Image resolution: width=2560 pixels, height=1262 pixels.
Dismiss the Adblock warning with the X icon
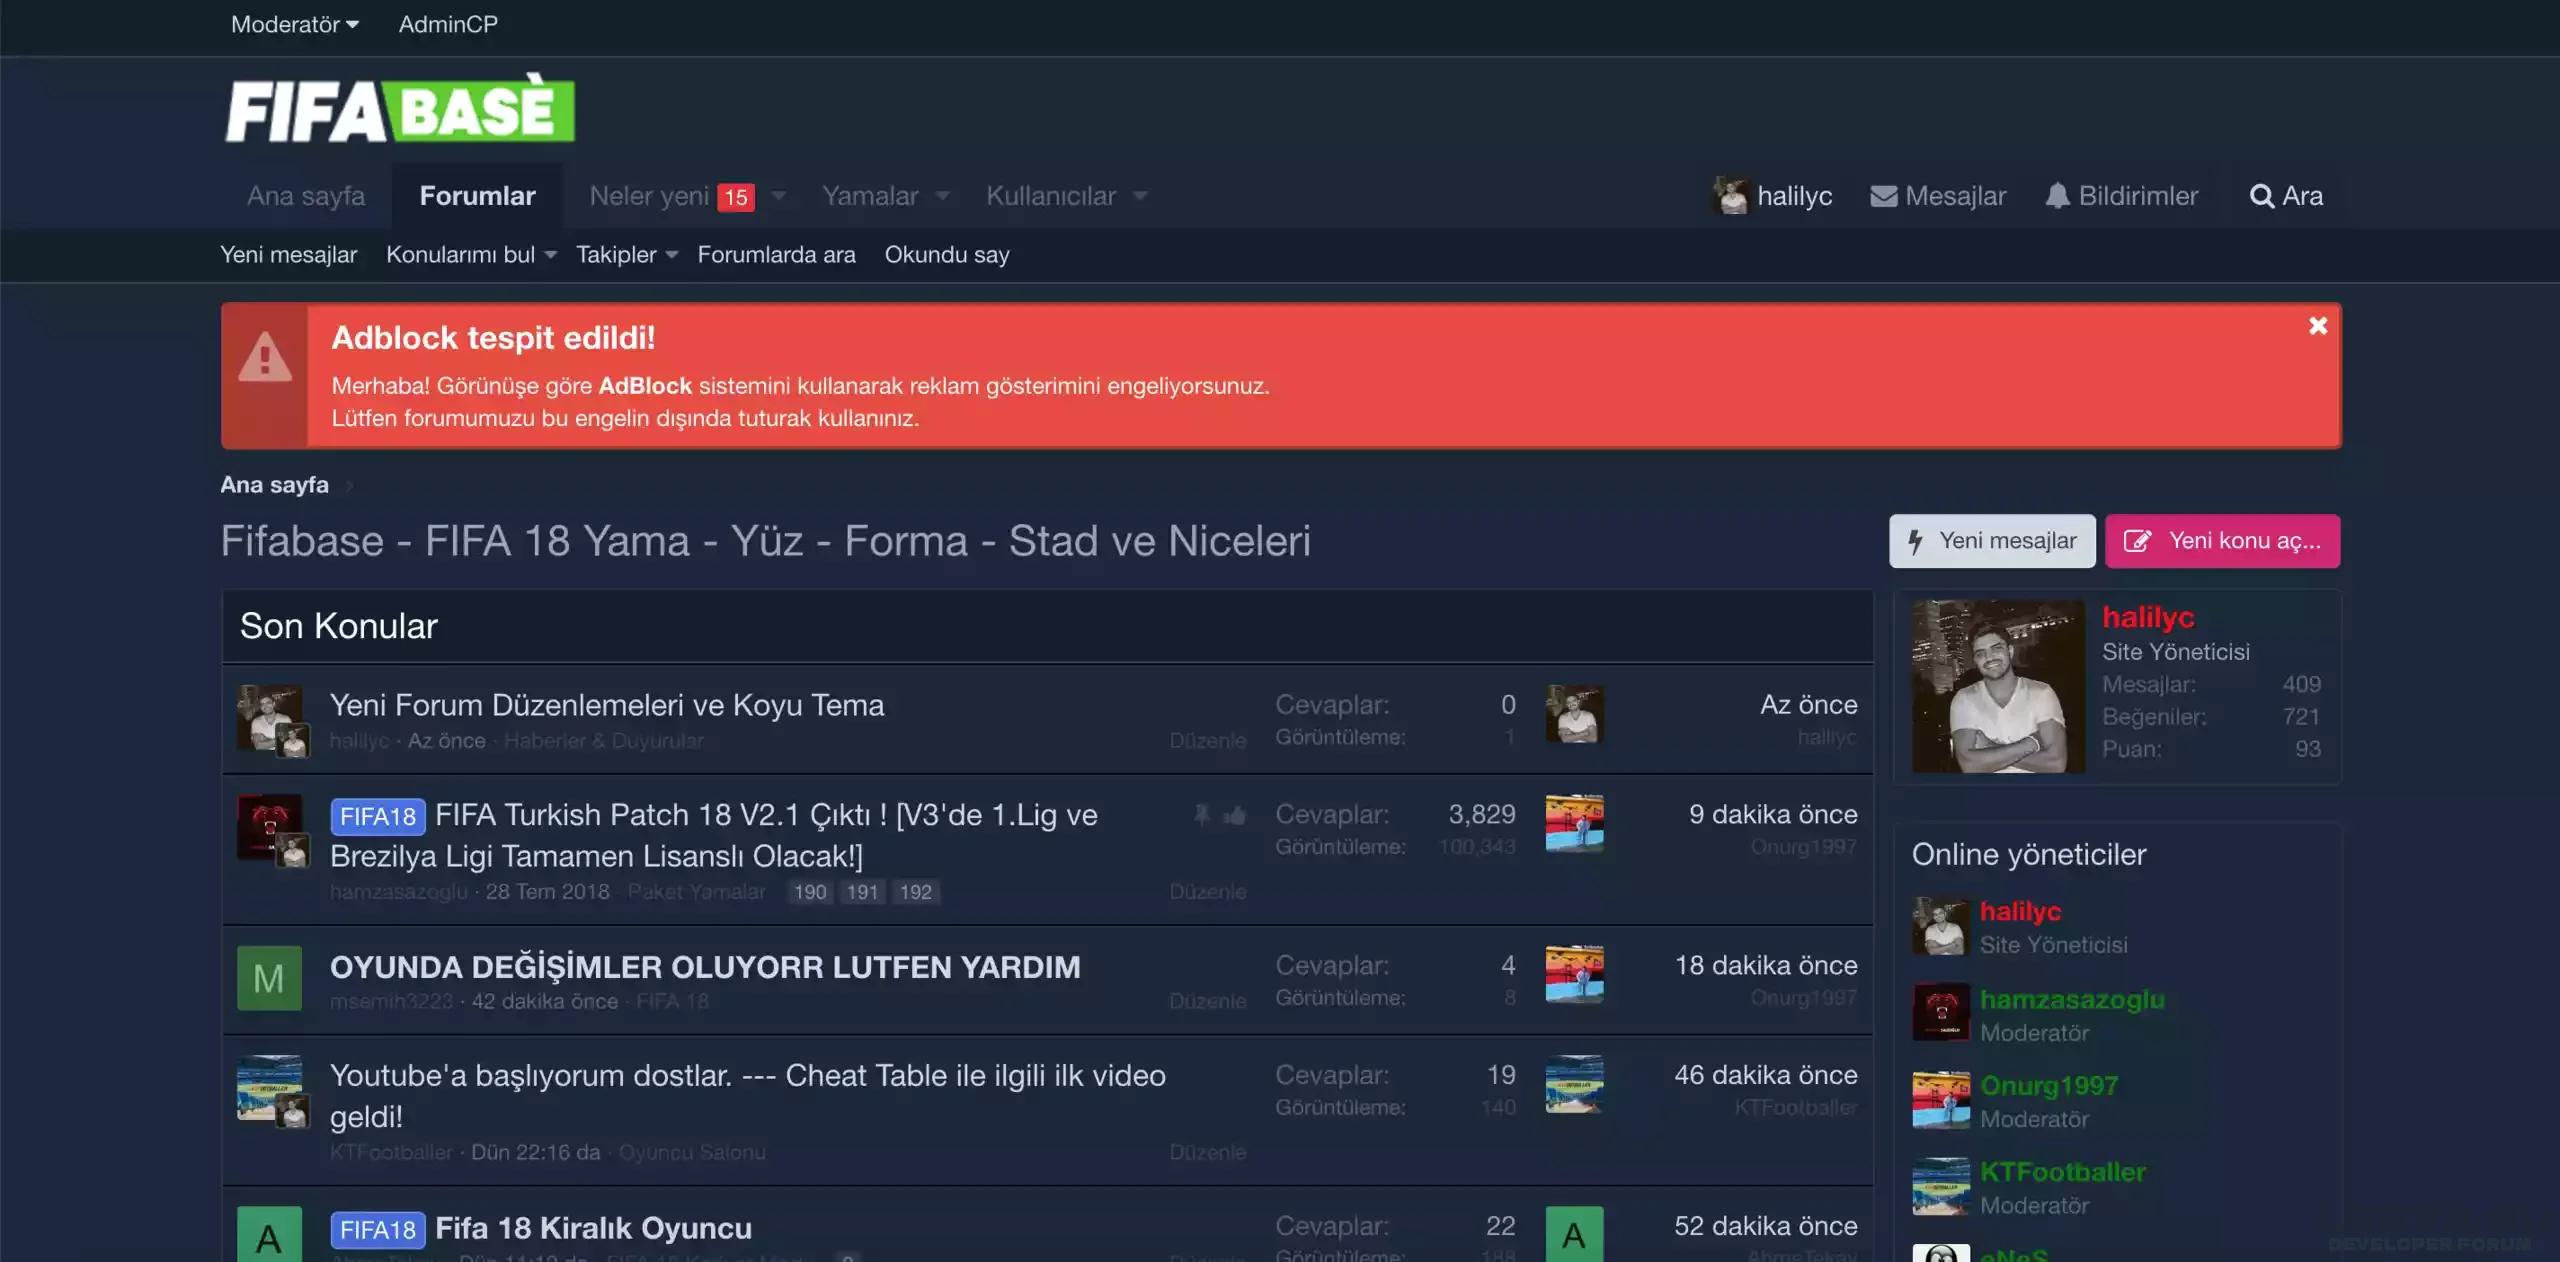(2317, 326)
